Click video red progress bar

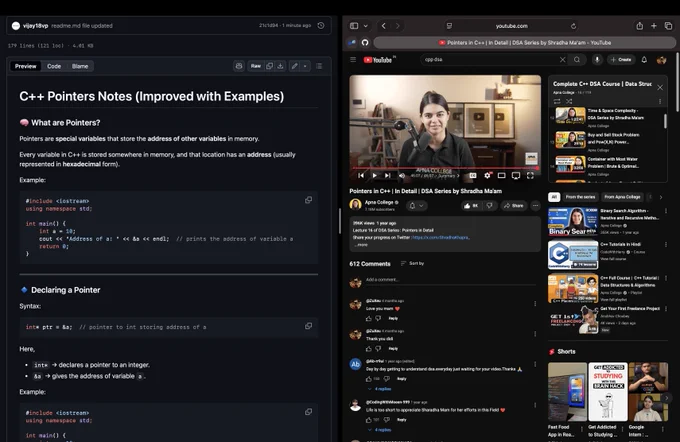coord(445,168)
